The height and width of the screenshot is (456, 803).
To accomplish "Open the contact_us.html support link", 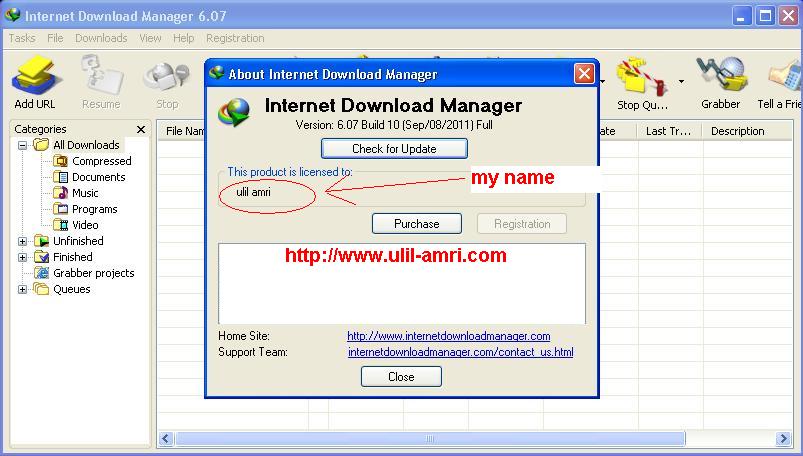I will [x=460, y=352].
